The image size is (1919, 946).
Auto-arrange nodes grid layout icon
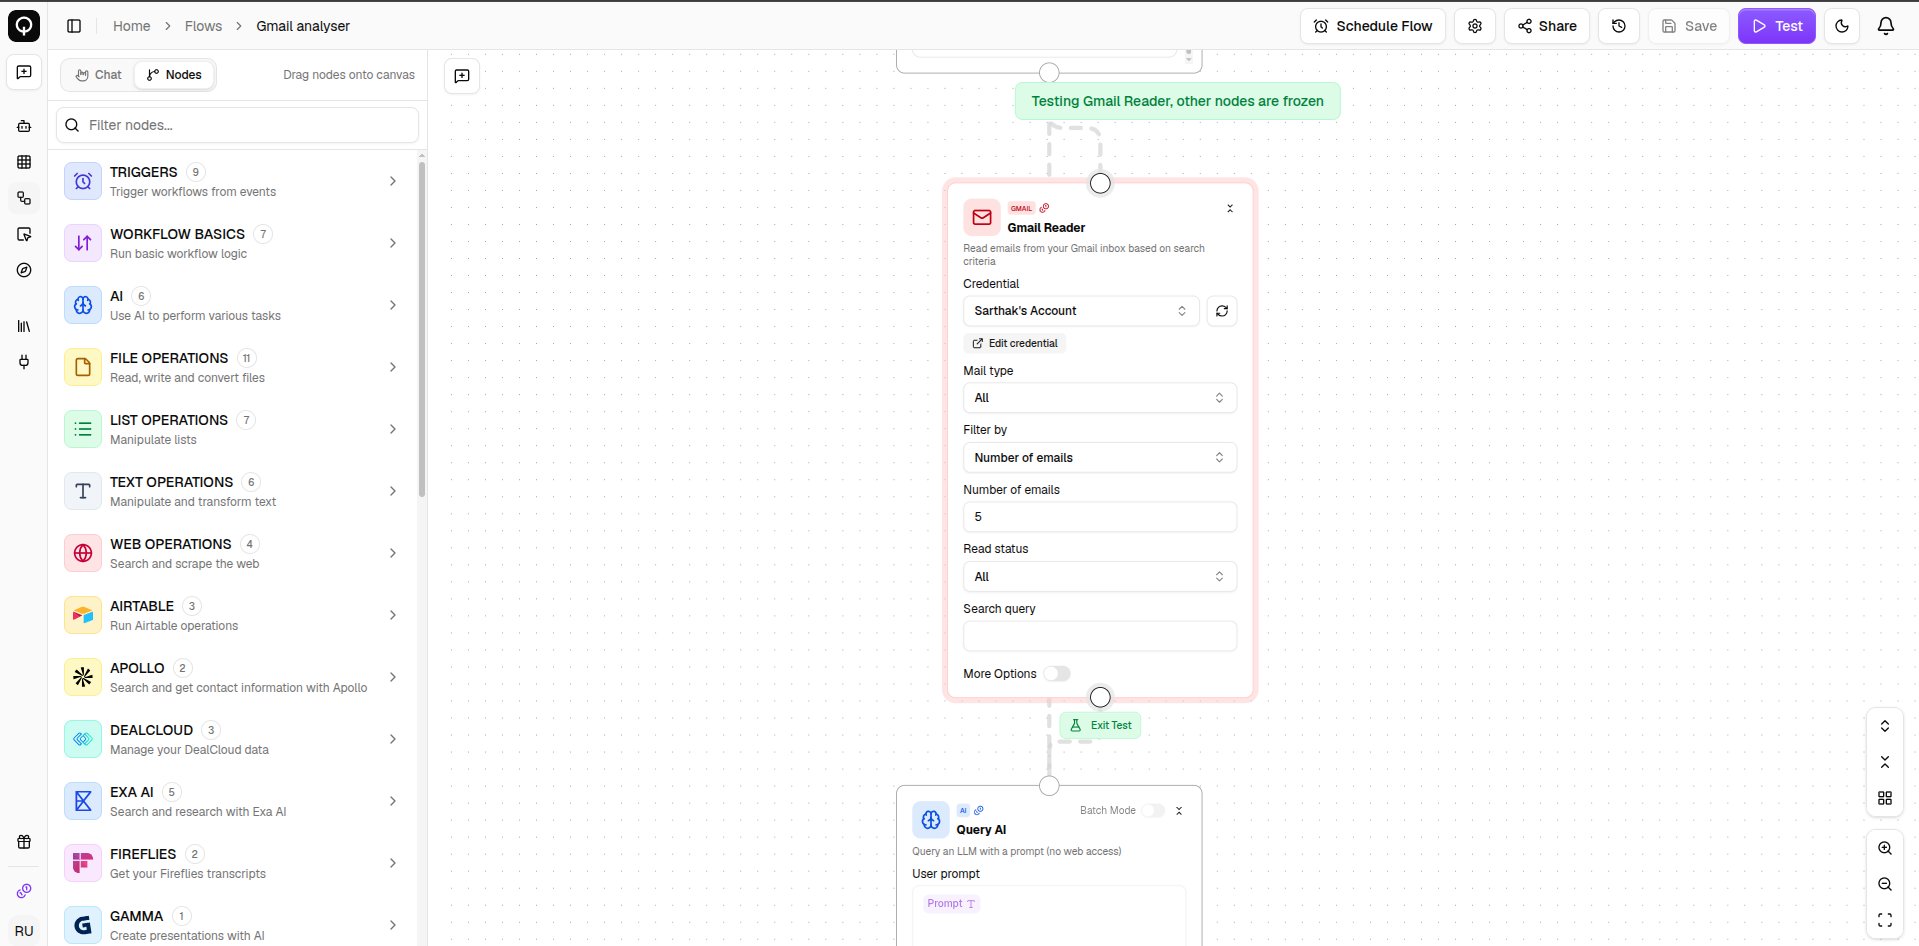tap(1885, 798)
